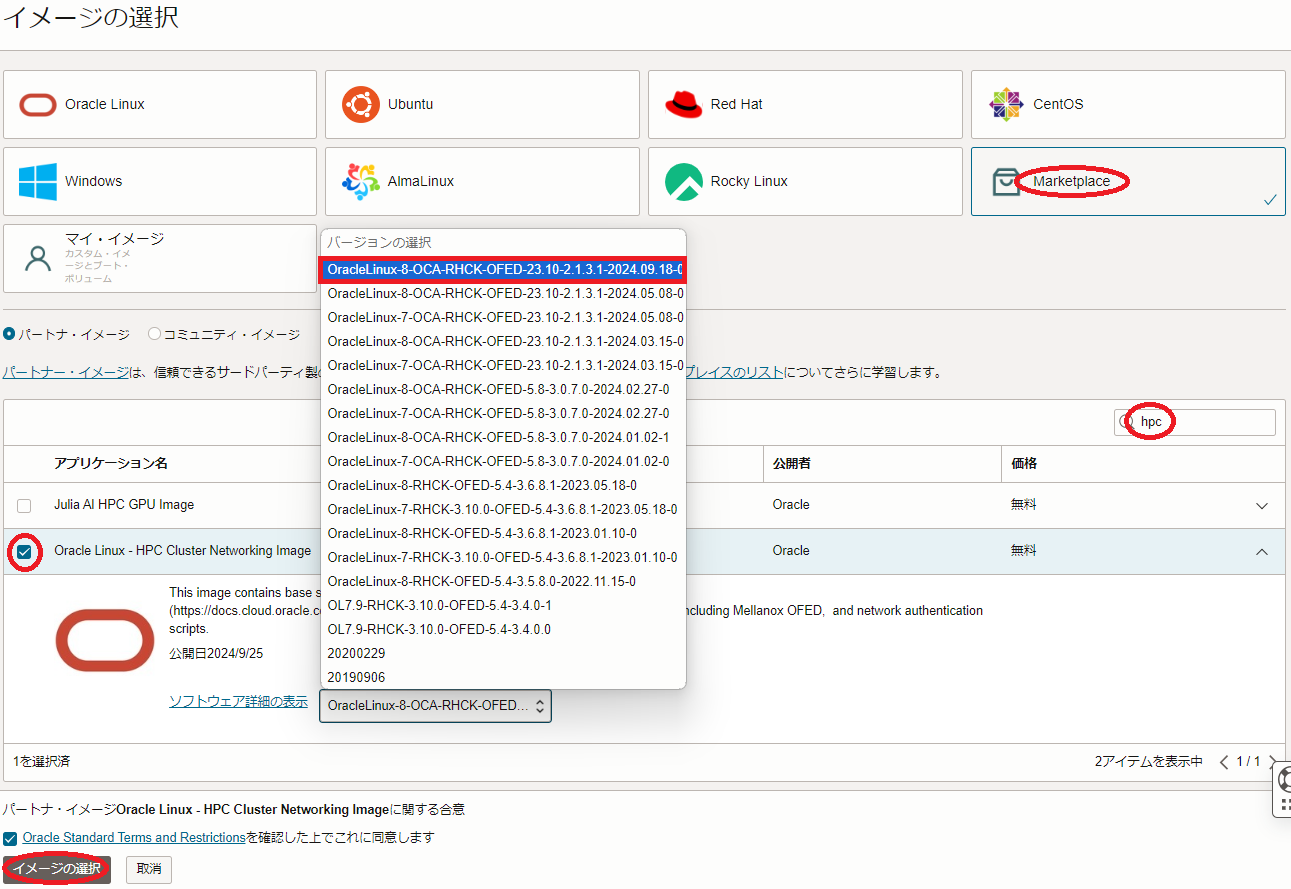Viewport: 1291px width, 889px height.
Task: Select the パートナ・イメージ radio button
Action: coord(9,334)
